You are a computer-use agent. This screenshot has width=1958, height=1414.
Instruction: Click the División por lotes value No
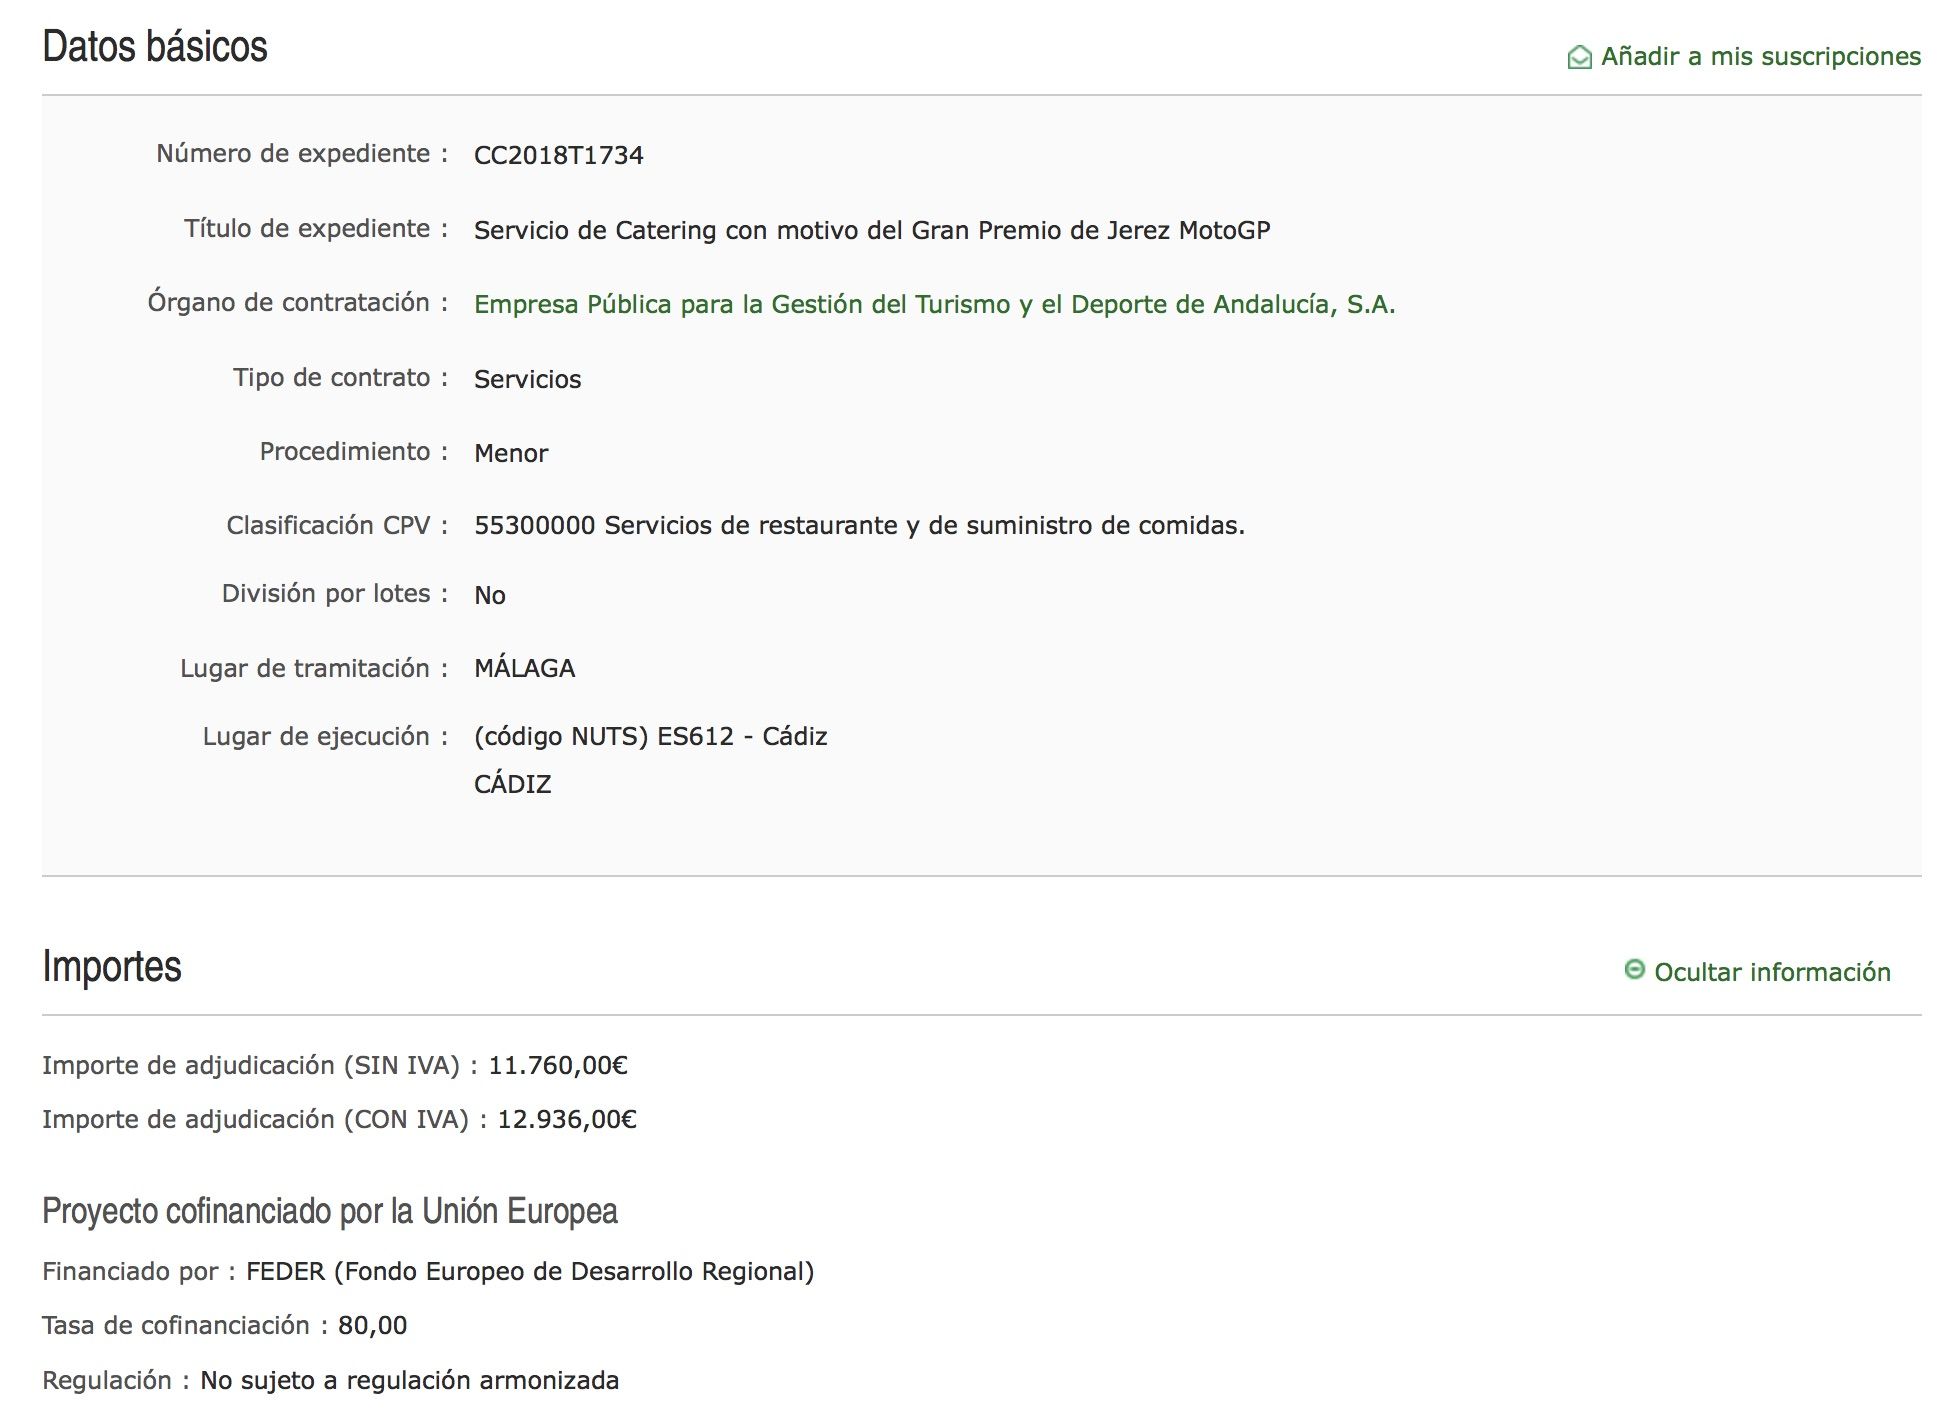(x=490, y=595)
